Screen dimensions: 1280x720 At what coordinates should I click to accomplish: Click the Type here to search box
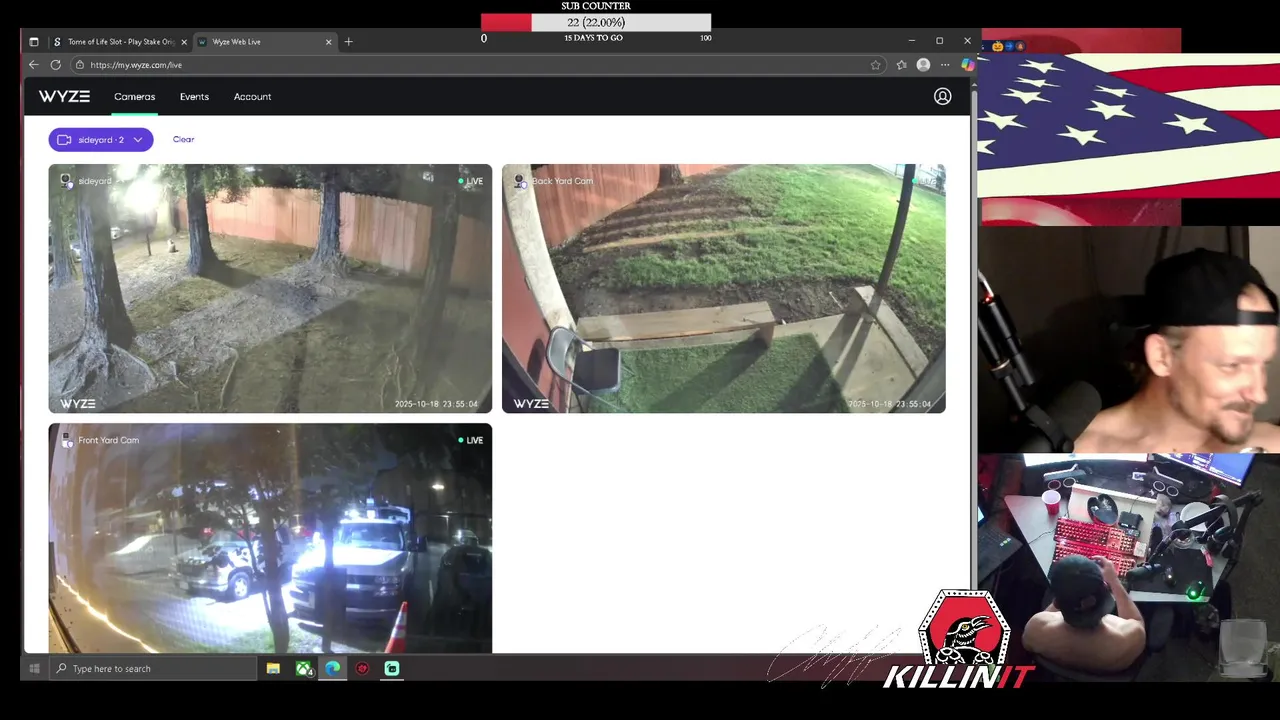[x=151, y=668]
